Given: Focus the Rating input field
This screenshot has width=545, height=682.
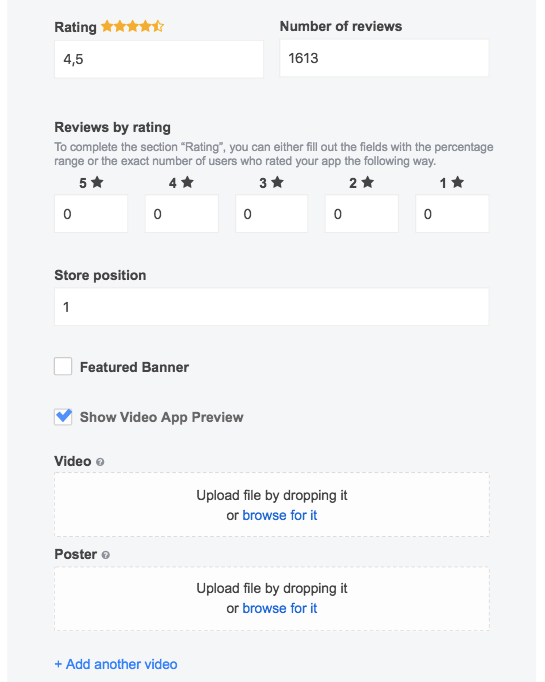Looking at the screenshot, I should click(159, 59).
